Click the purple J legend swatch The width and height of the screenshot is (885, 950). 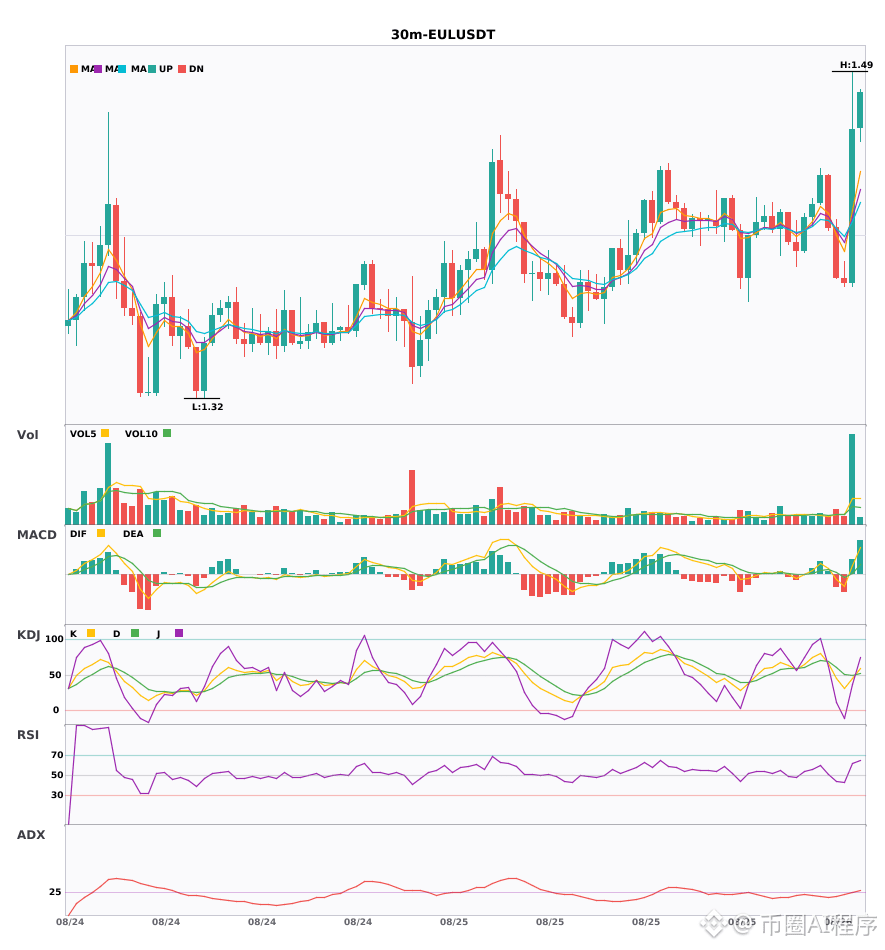(179, 633)
